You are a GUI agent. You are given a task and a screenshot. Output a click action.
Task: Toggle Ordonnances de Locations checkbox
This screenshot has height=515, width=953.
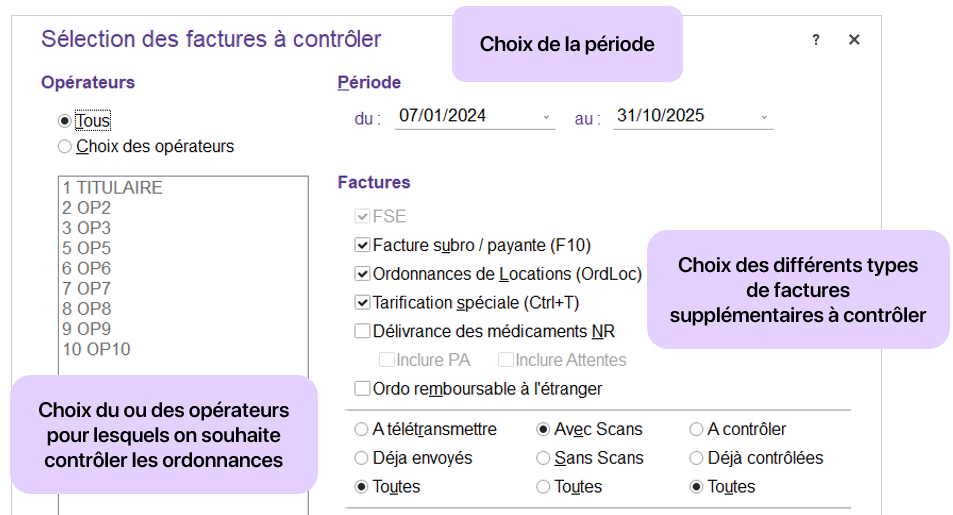[x=362, y=273]
